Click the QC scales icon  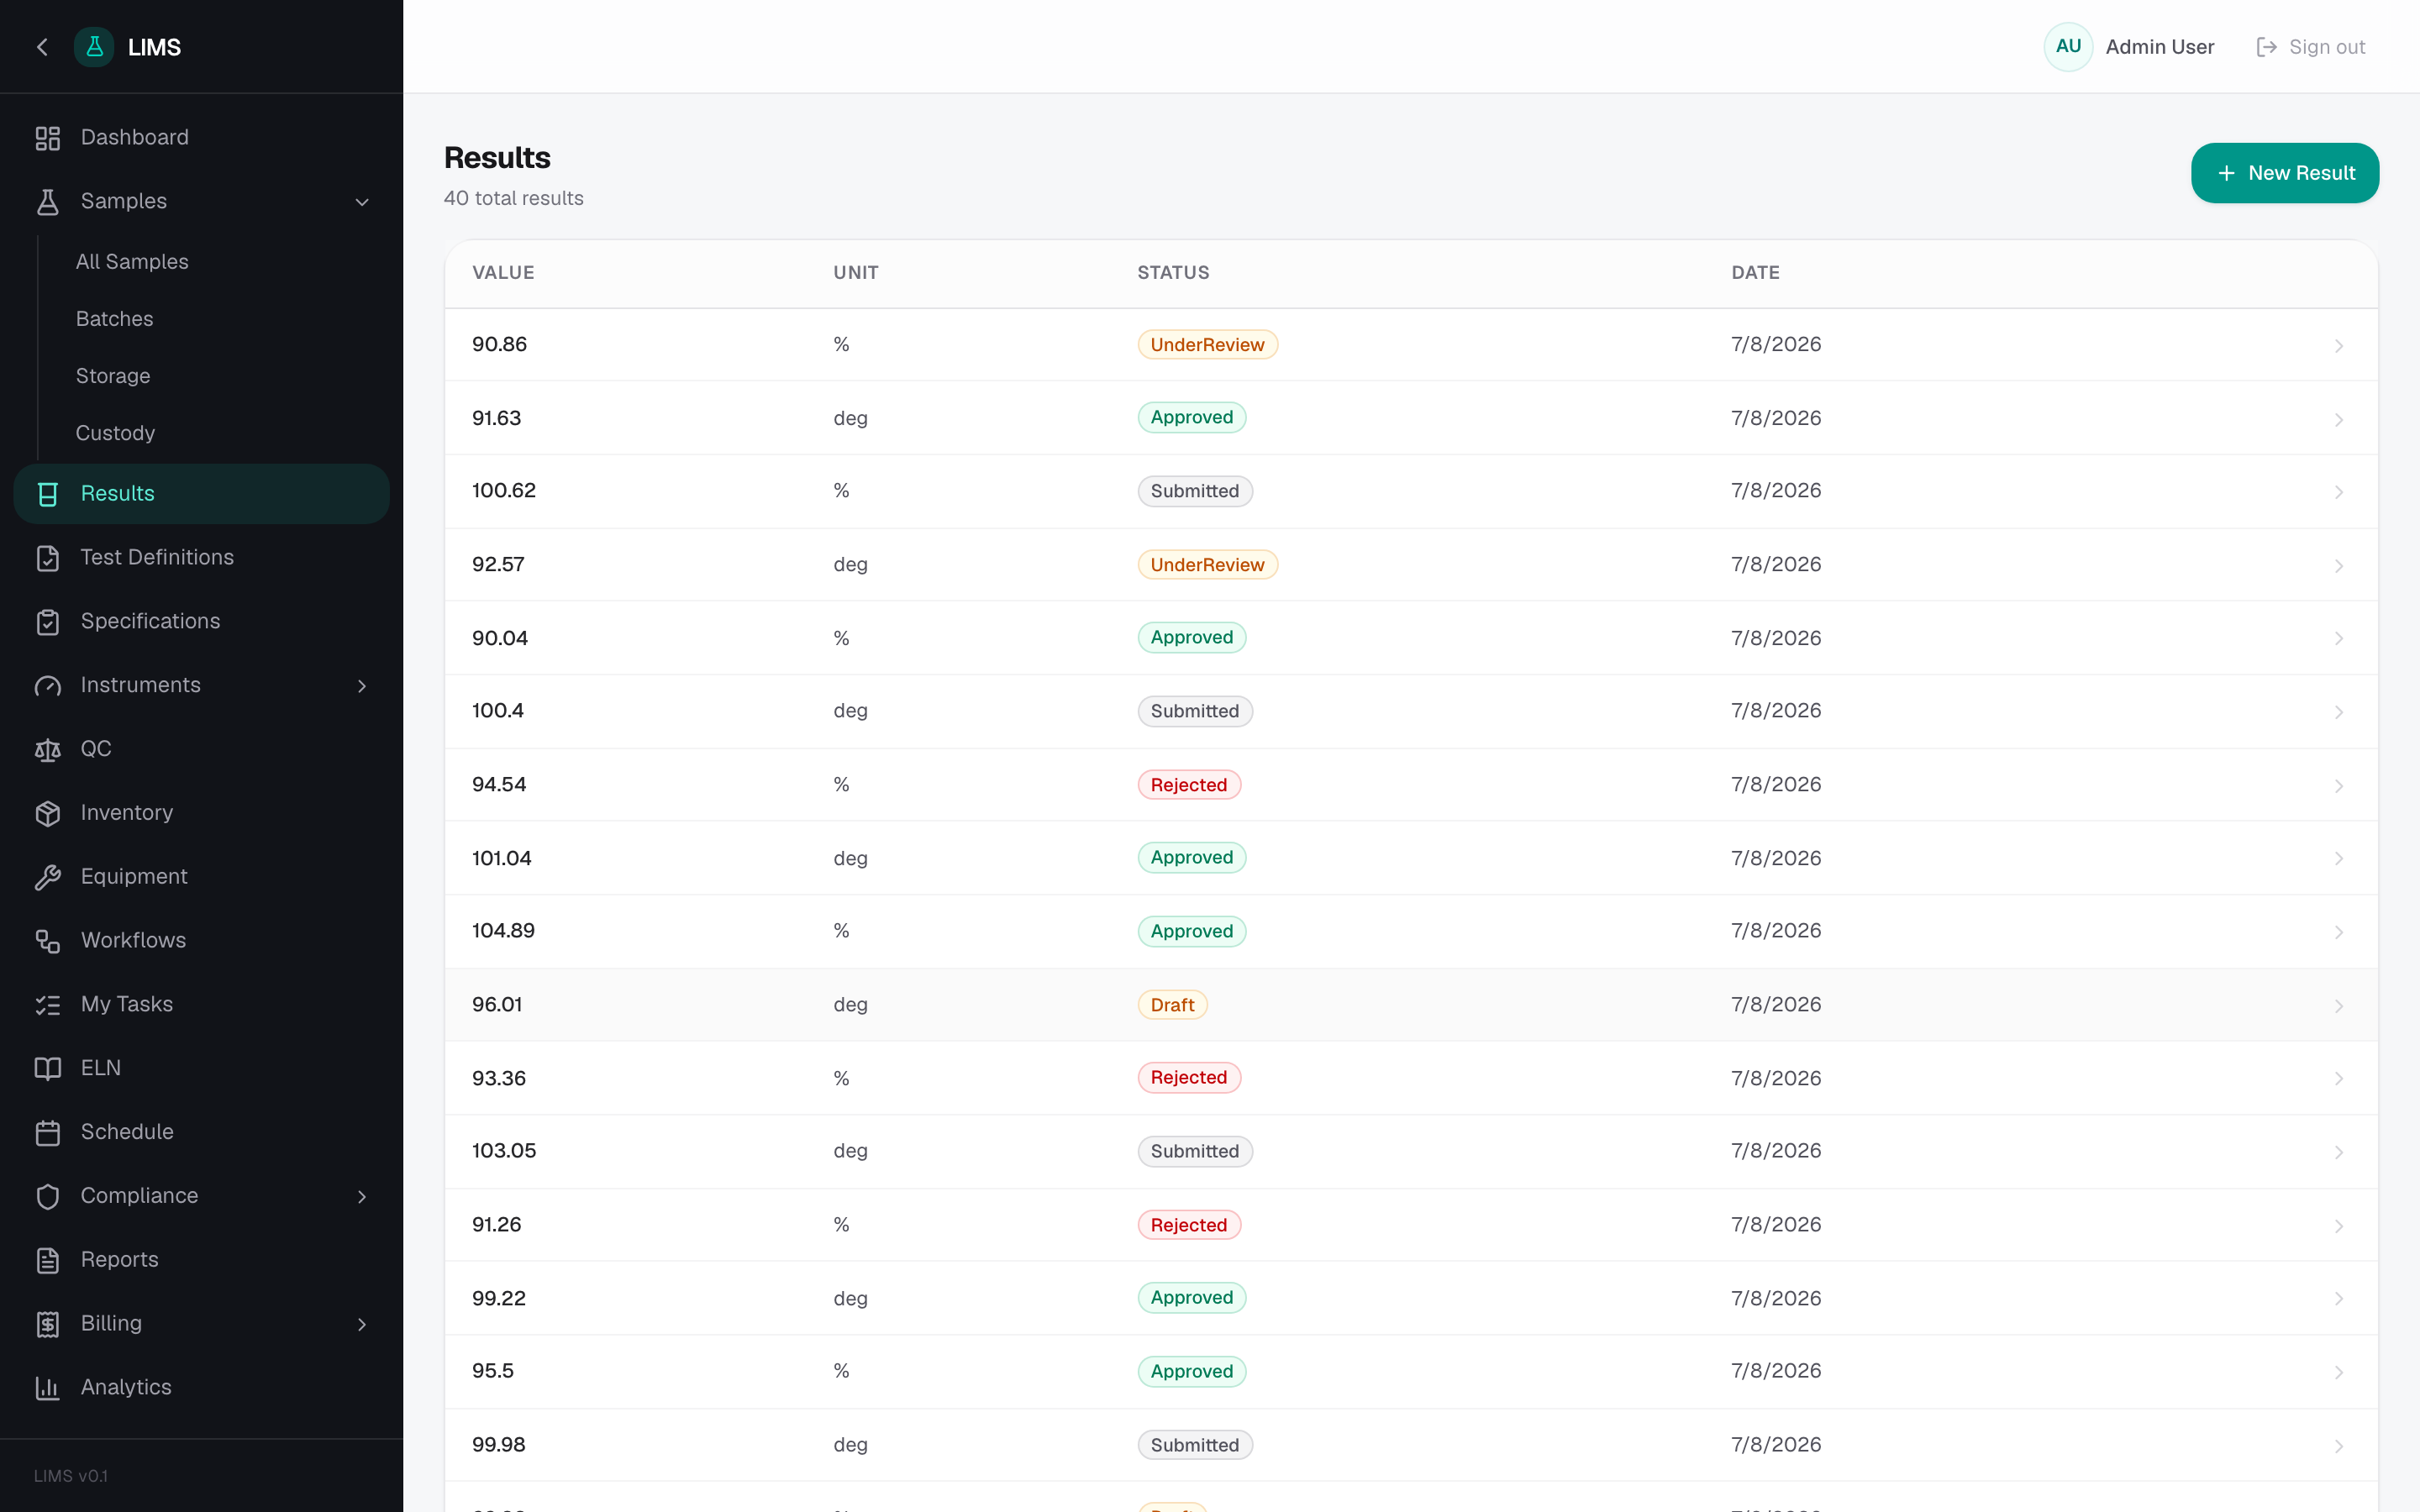click(48, 750)
